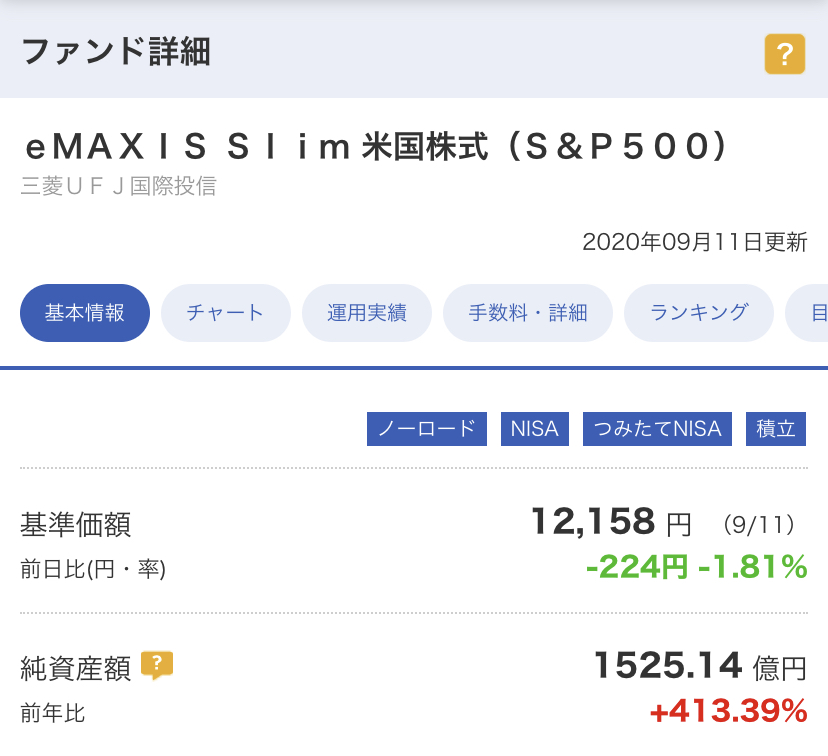Open the 運用実績 tab
Screen dimensions: 828x756
(x=366, y=313)
